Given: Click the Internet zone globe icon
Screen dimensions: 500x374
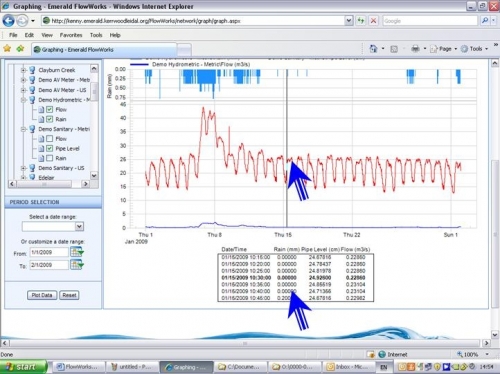Looking at the screenshot, I should (x=382, y=354).
